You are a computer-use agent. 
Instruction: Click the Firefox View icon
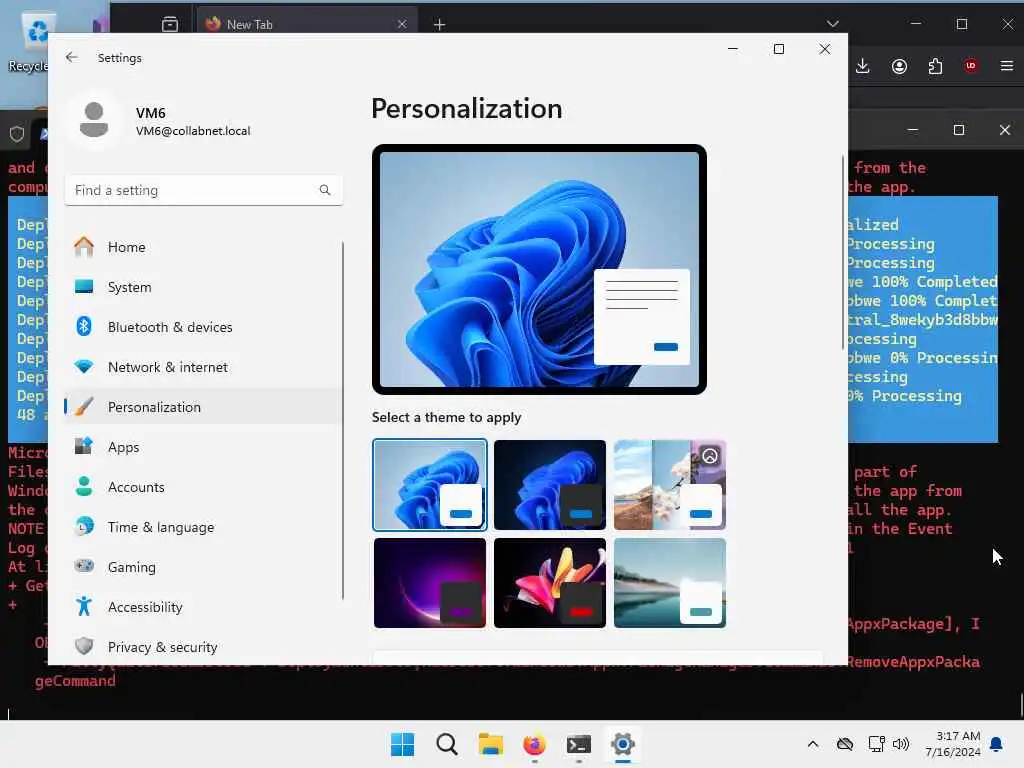click(x=170, y=24)
